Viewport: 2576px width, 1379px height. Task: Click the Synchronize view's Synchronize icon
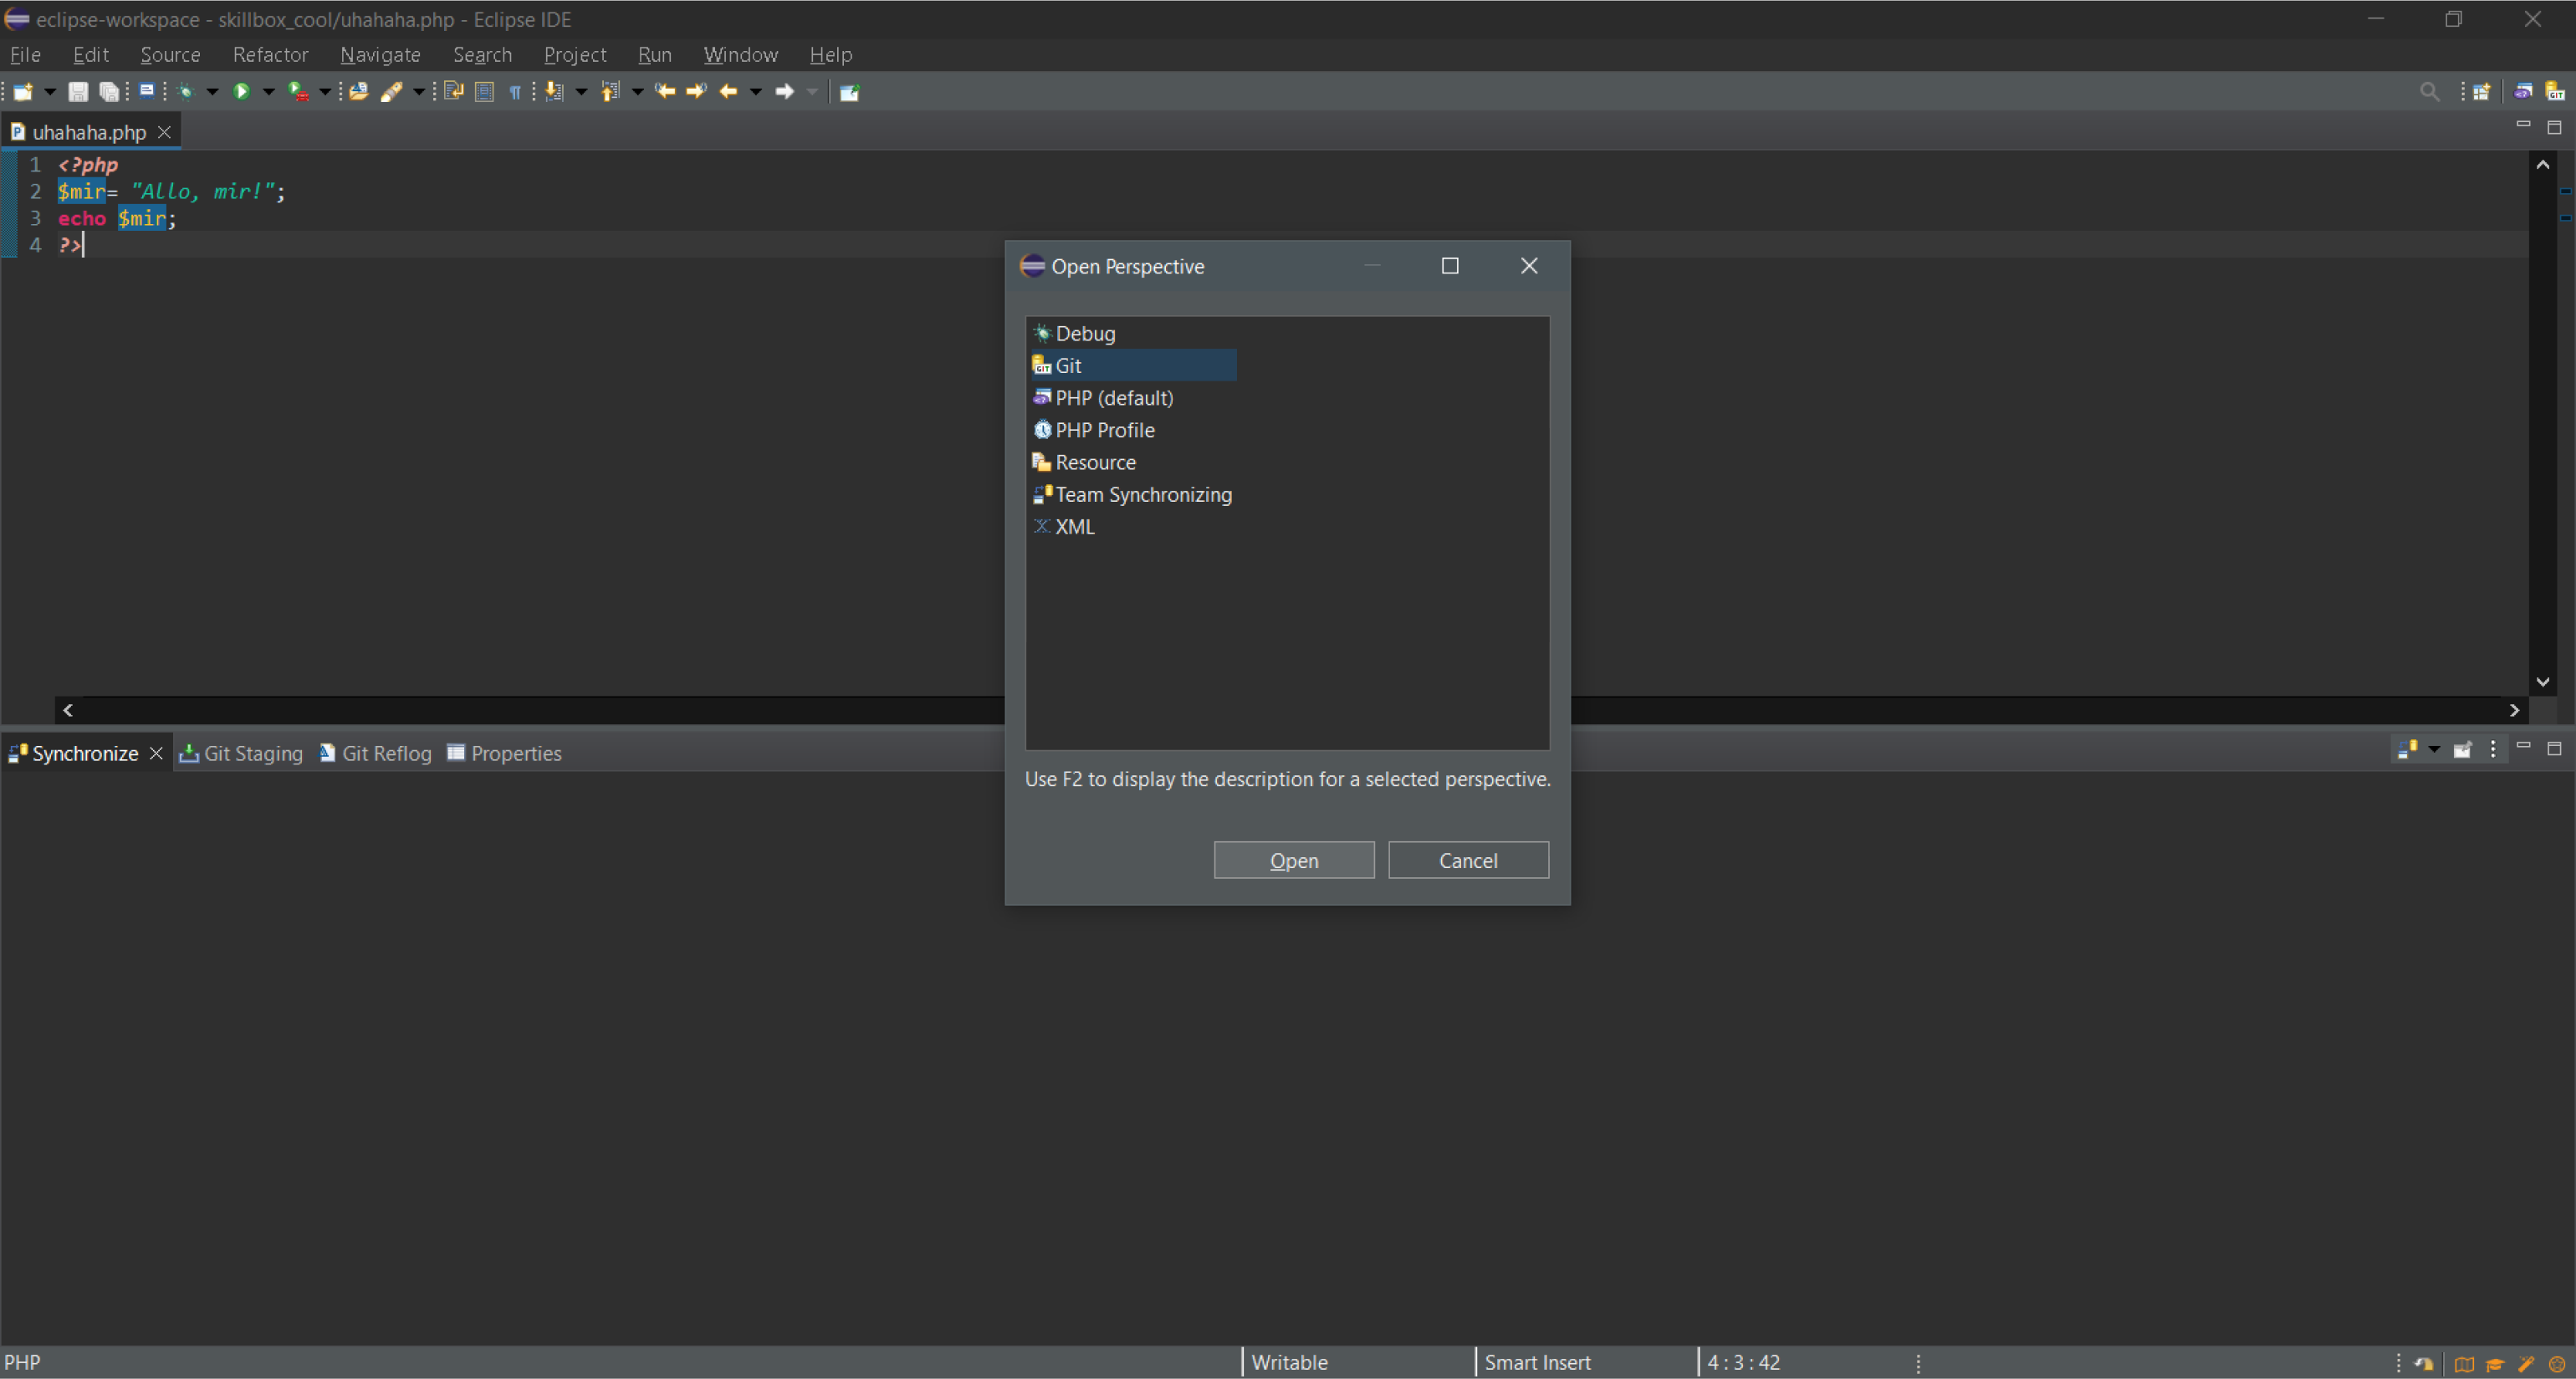2407,749
